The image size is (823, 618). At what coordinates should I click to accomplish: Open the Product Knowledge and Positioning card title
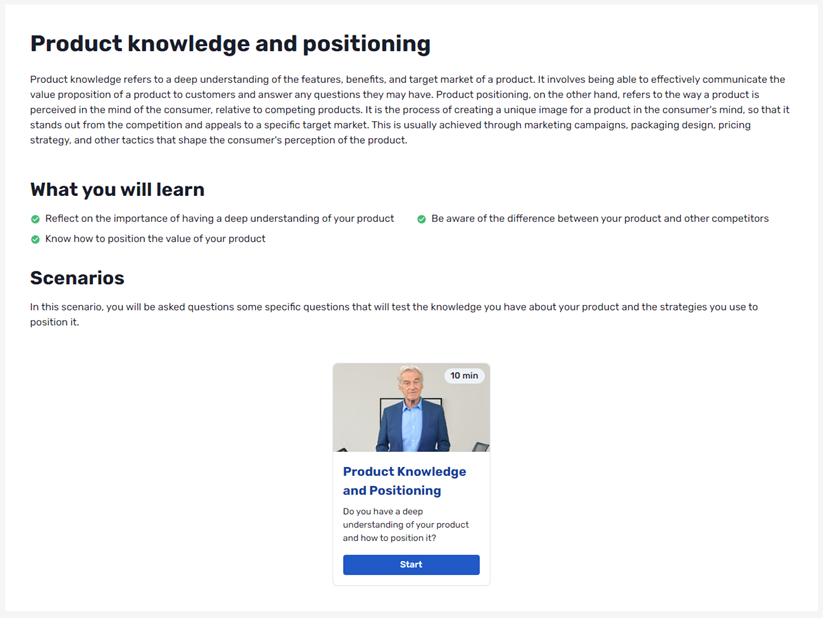click(x=404, y=481)
